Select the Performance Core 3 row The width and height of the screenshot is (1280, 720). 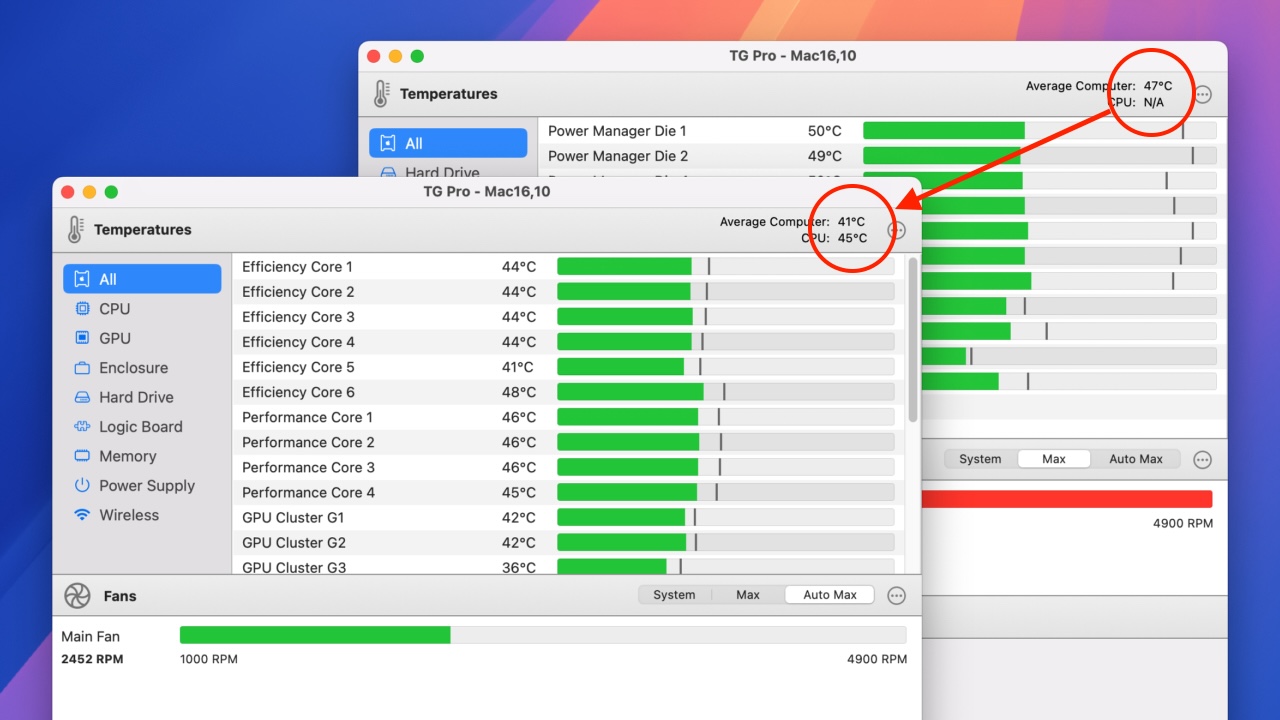pos(568,467)
